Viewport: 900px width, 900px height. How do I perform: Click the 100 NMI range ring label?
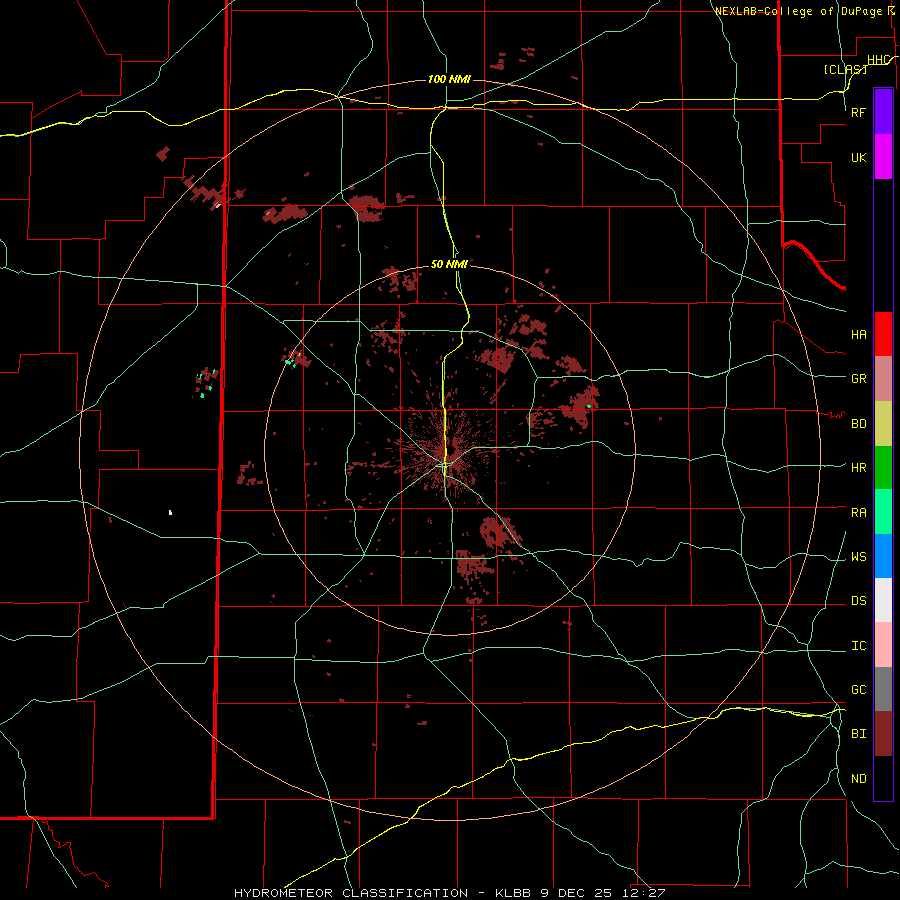click(x=449, y=79)
